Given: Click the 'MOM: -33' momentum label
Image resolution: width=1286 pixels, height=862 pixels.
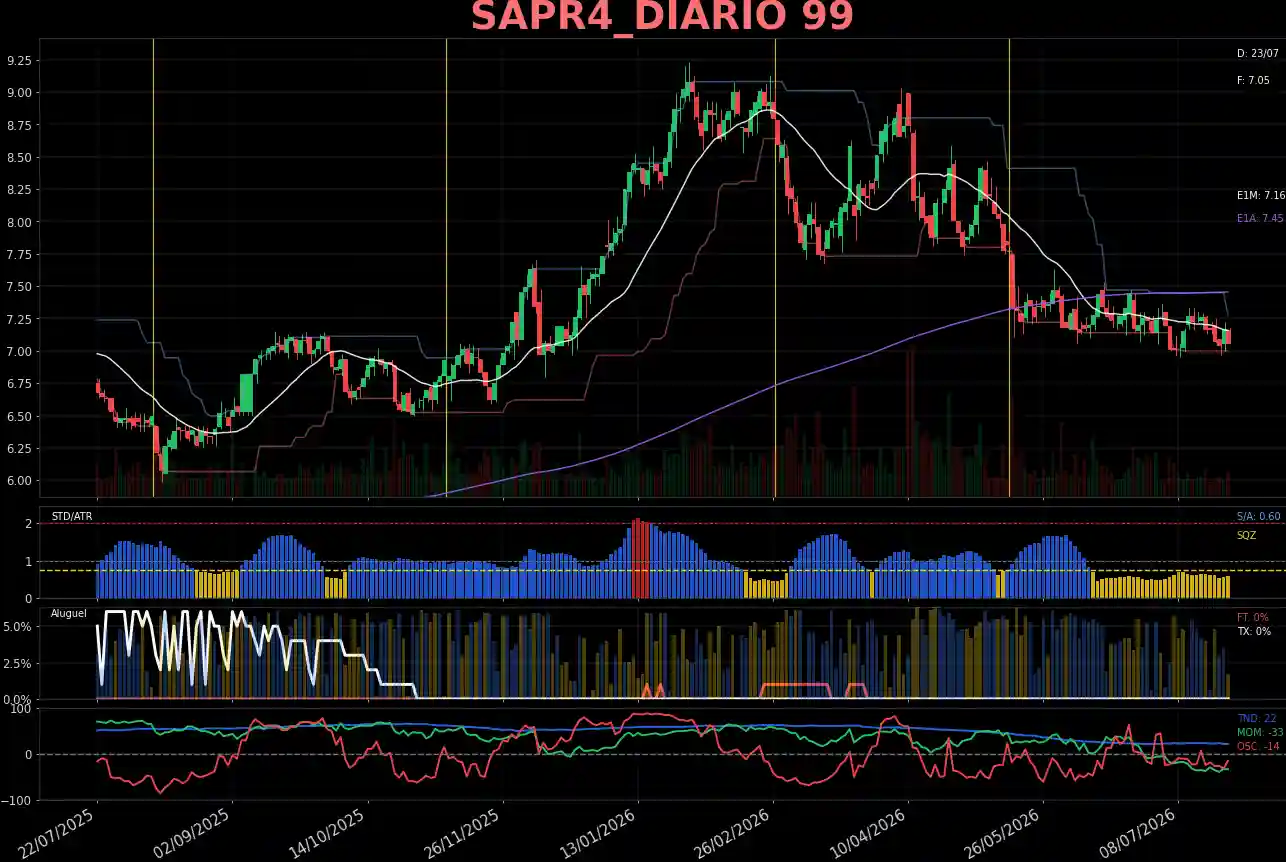Looking at the screenshot, I should [1260, 733].
